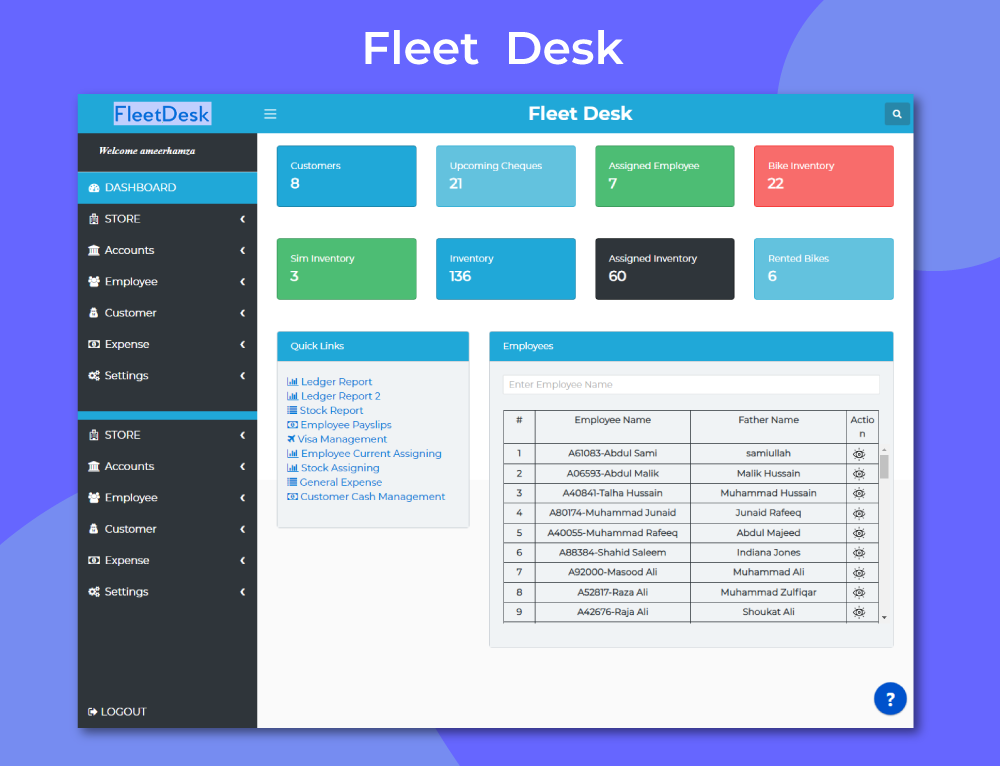Expand the upper Employee menu chevron
Image resolution: width=1000 pixels, height=766 pixels.
coord(242,281)
